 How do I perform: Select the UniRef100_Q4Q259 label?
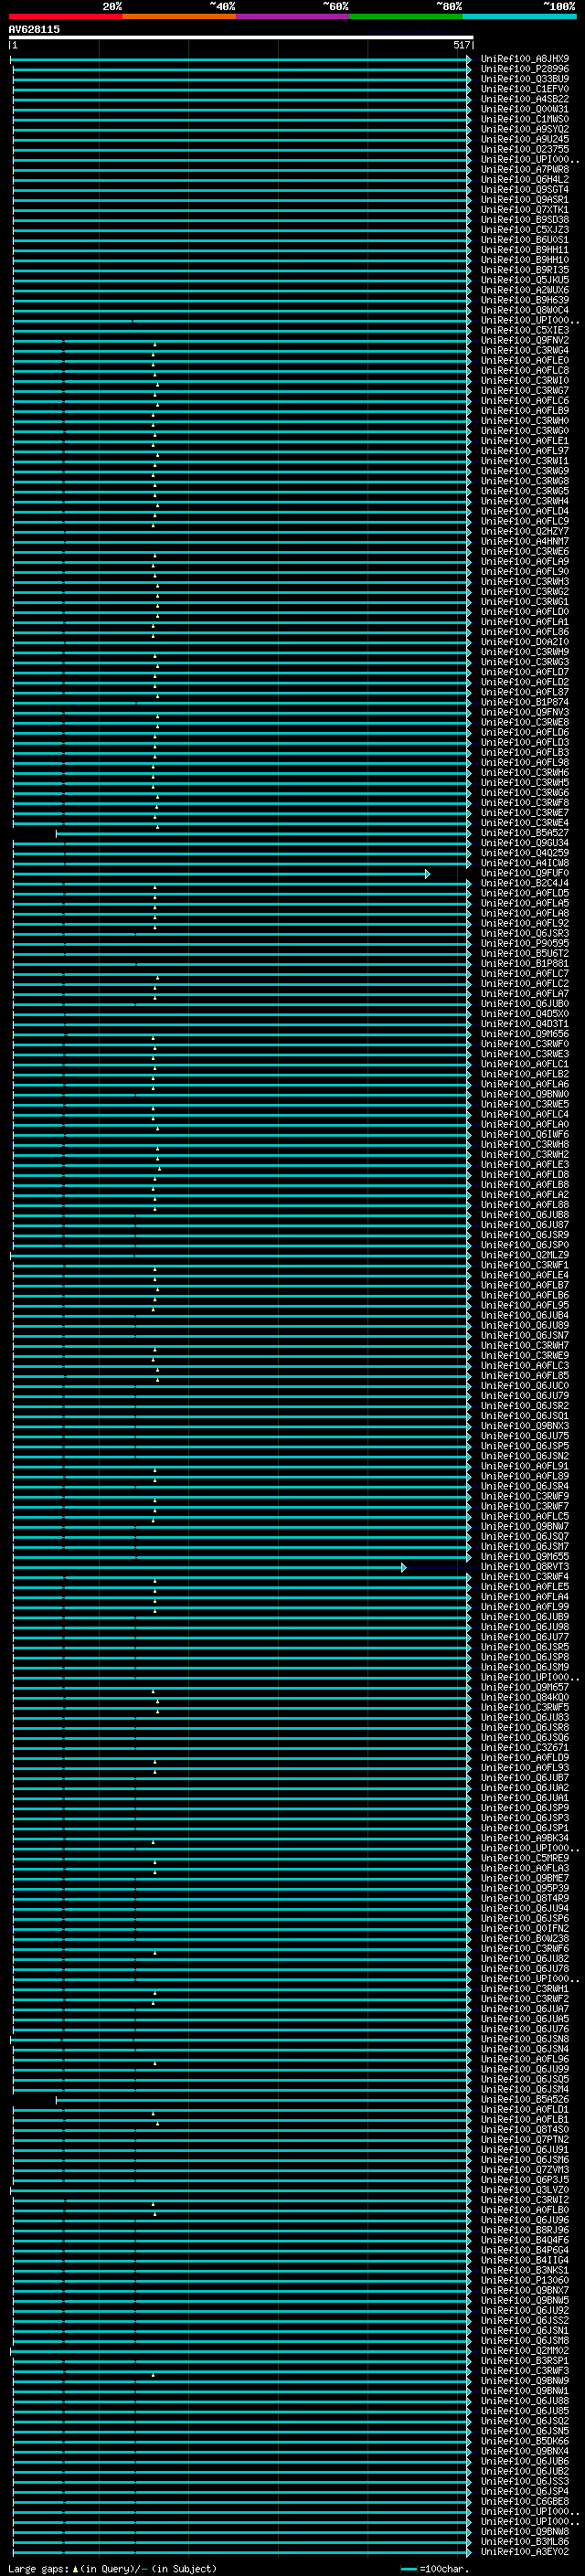pos(525,853)
